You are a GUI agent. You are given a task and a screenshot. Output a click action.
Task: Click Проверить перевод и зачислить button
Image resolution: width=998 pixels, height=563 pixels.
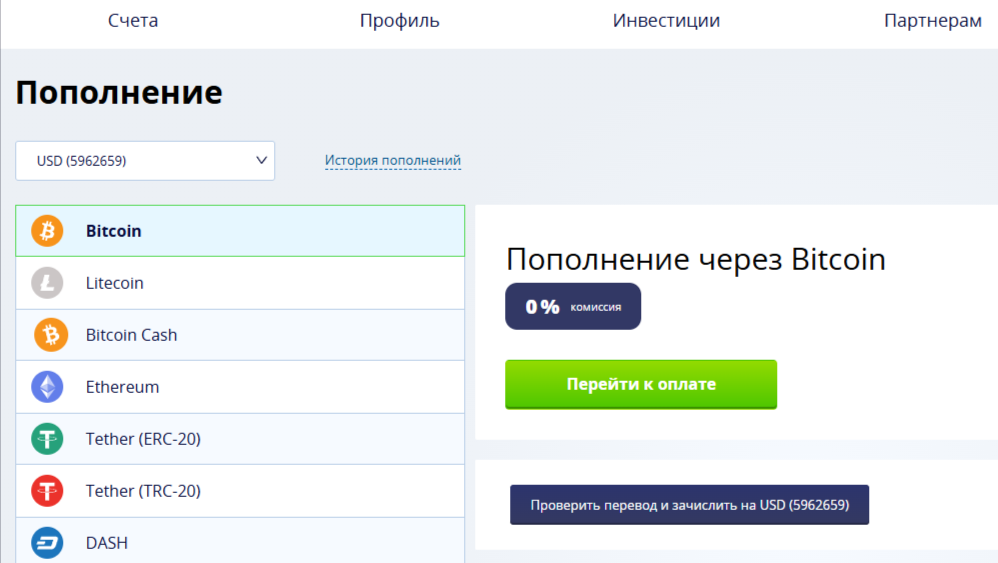[x=689, y=505]
